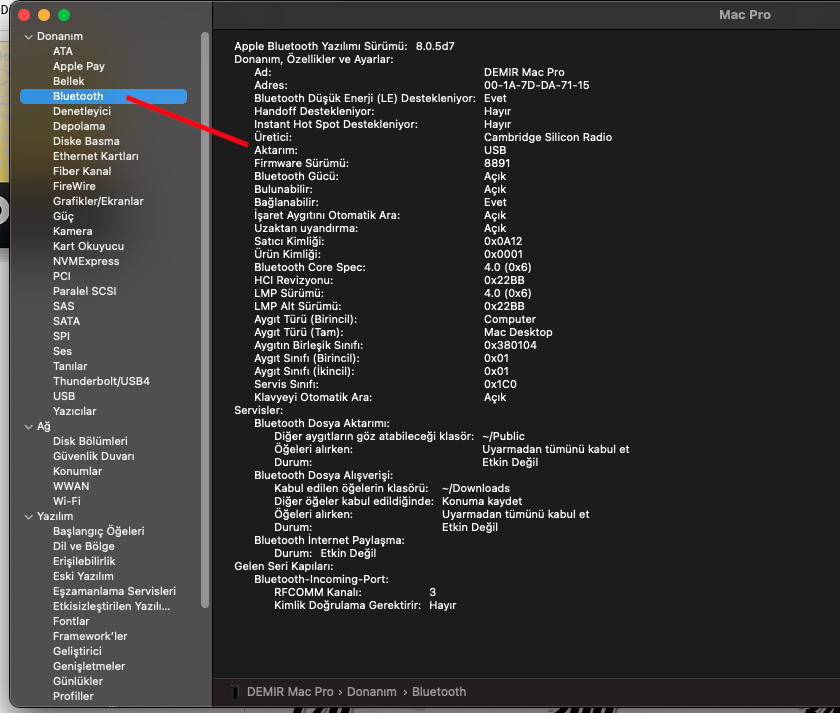Collapse the Ağ section
Viewport: 840px width, 713px height.
click(x=28, y=427)
